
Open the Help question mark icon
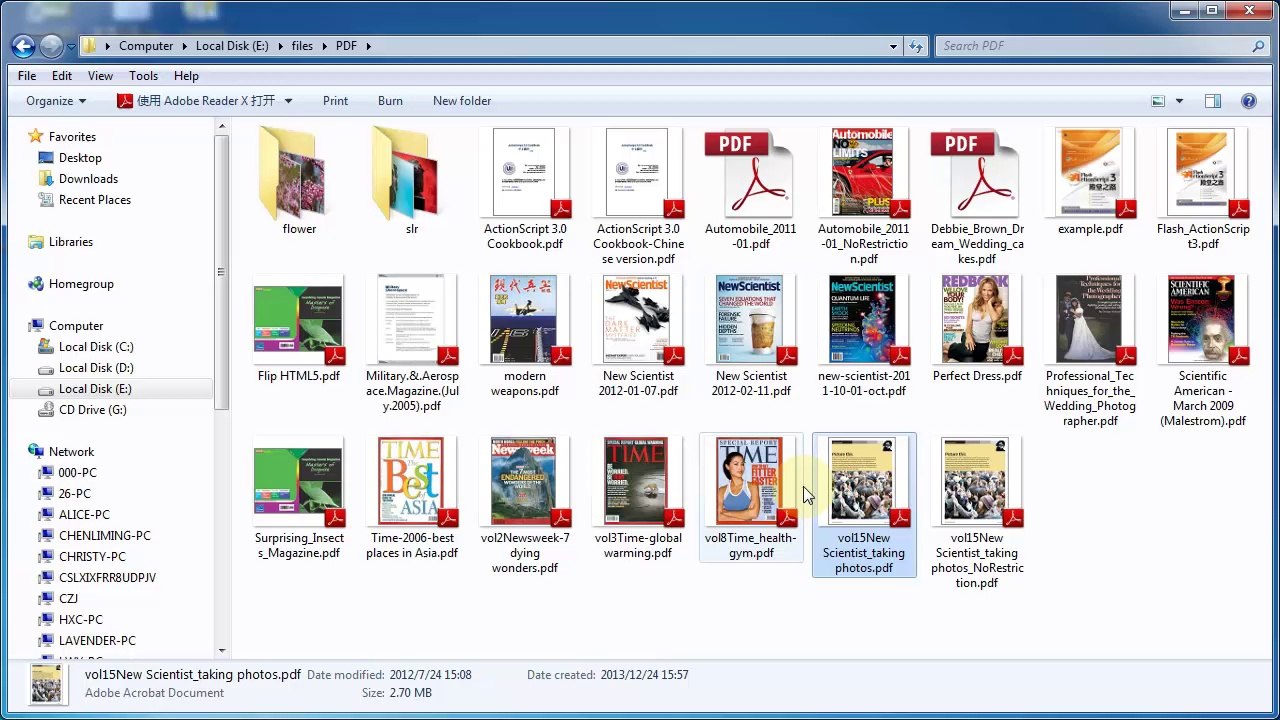(x=1248, y=101)
